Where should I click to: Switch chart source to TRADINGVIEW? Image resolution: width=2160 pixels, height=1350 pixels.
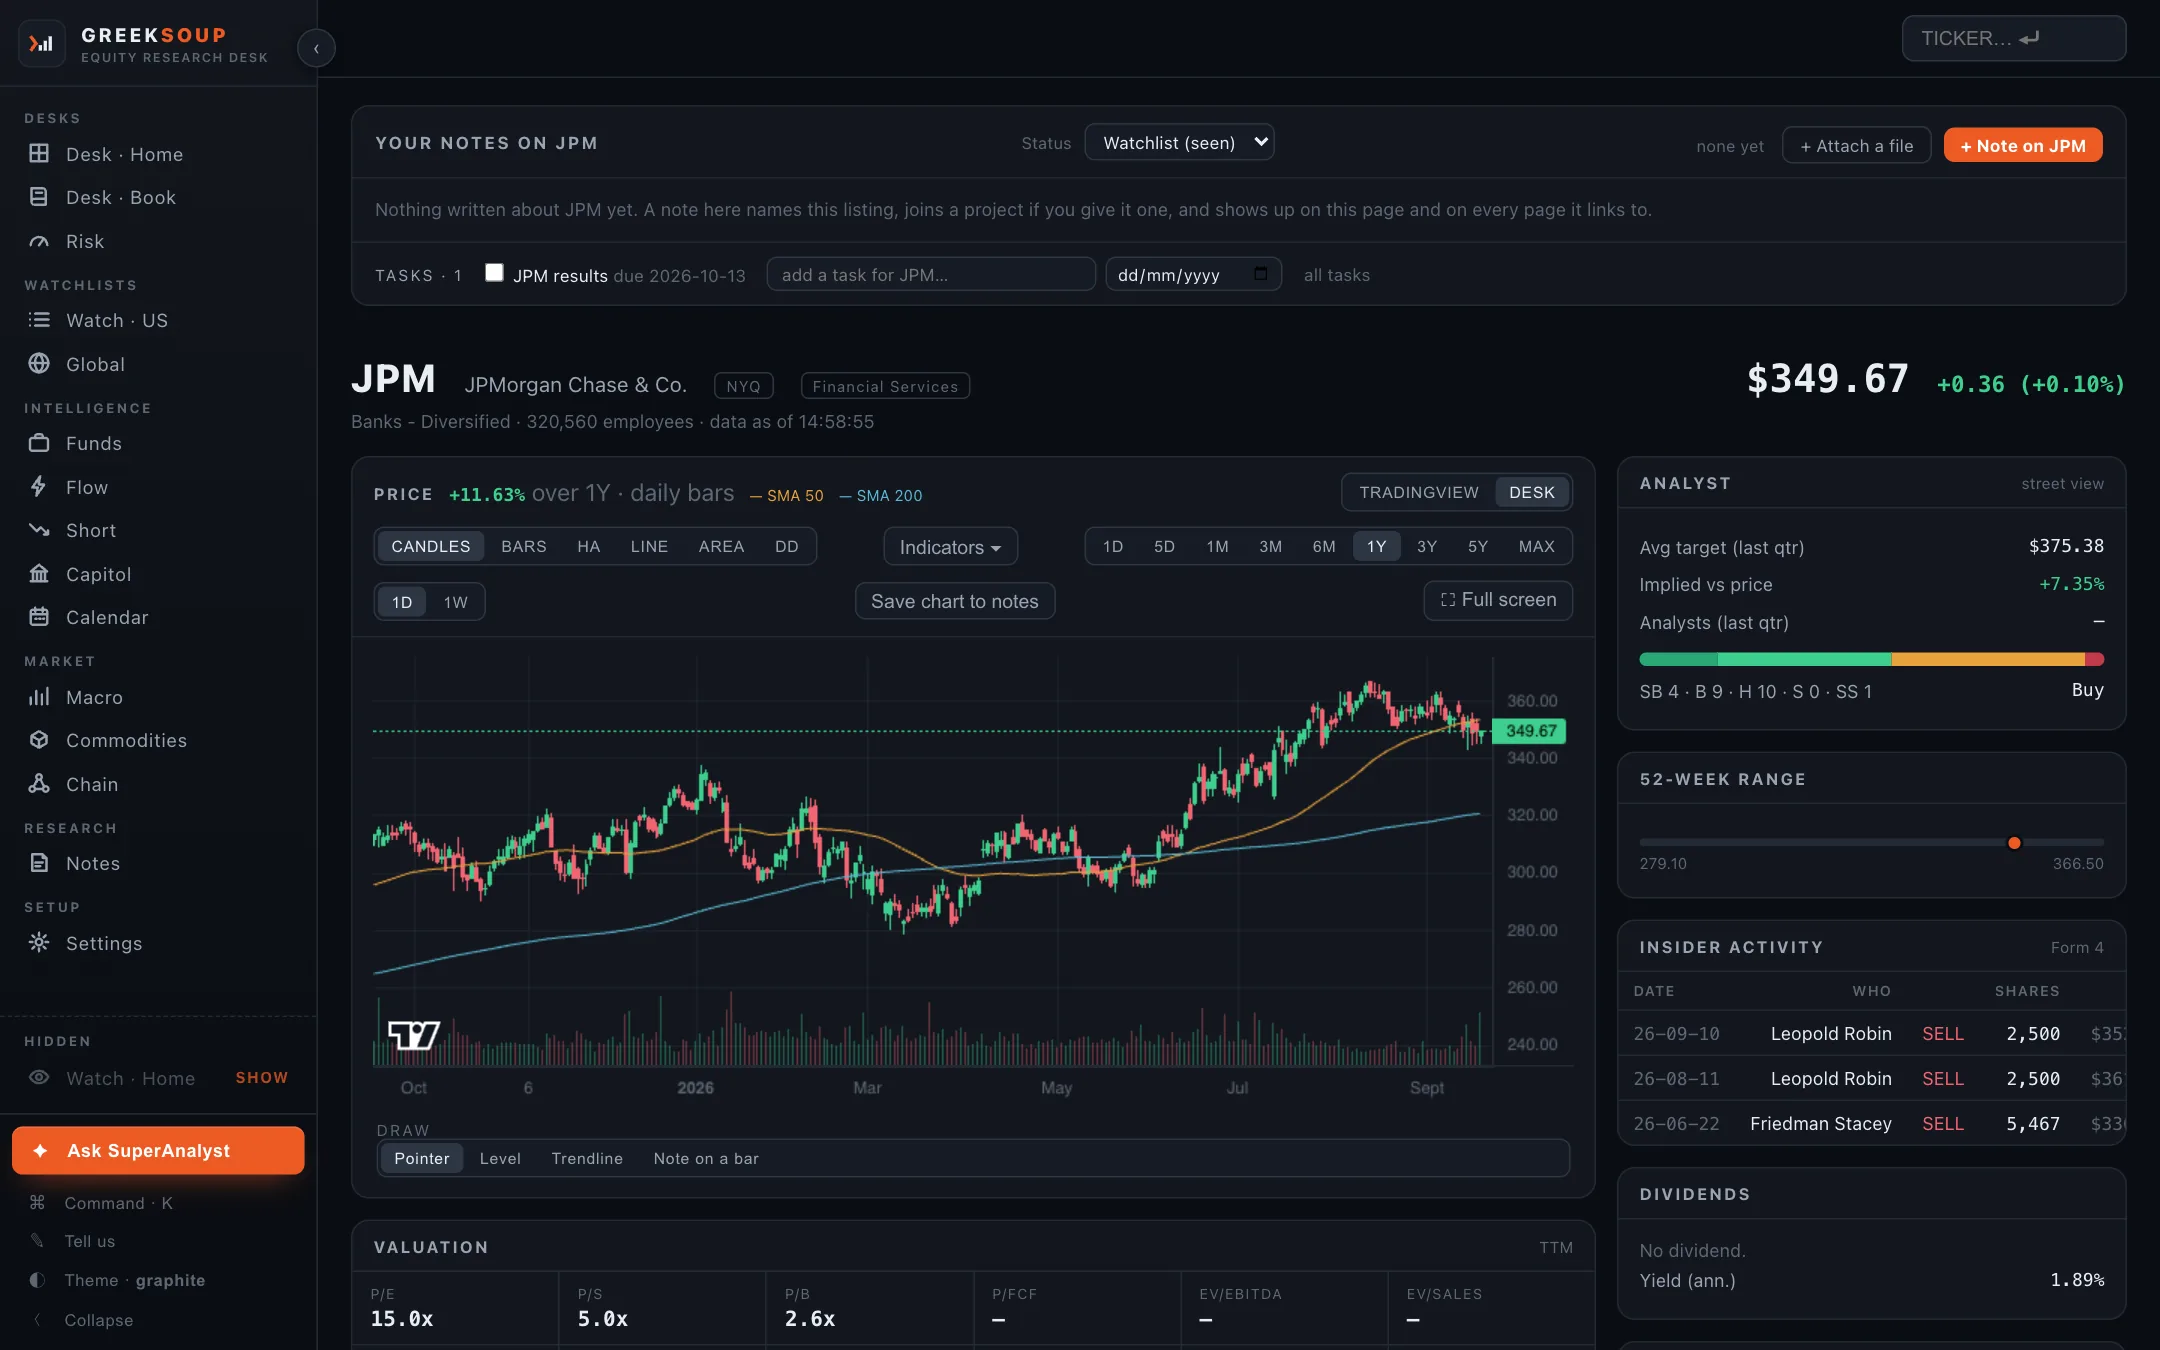[x=1418, y=492]
